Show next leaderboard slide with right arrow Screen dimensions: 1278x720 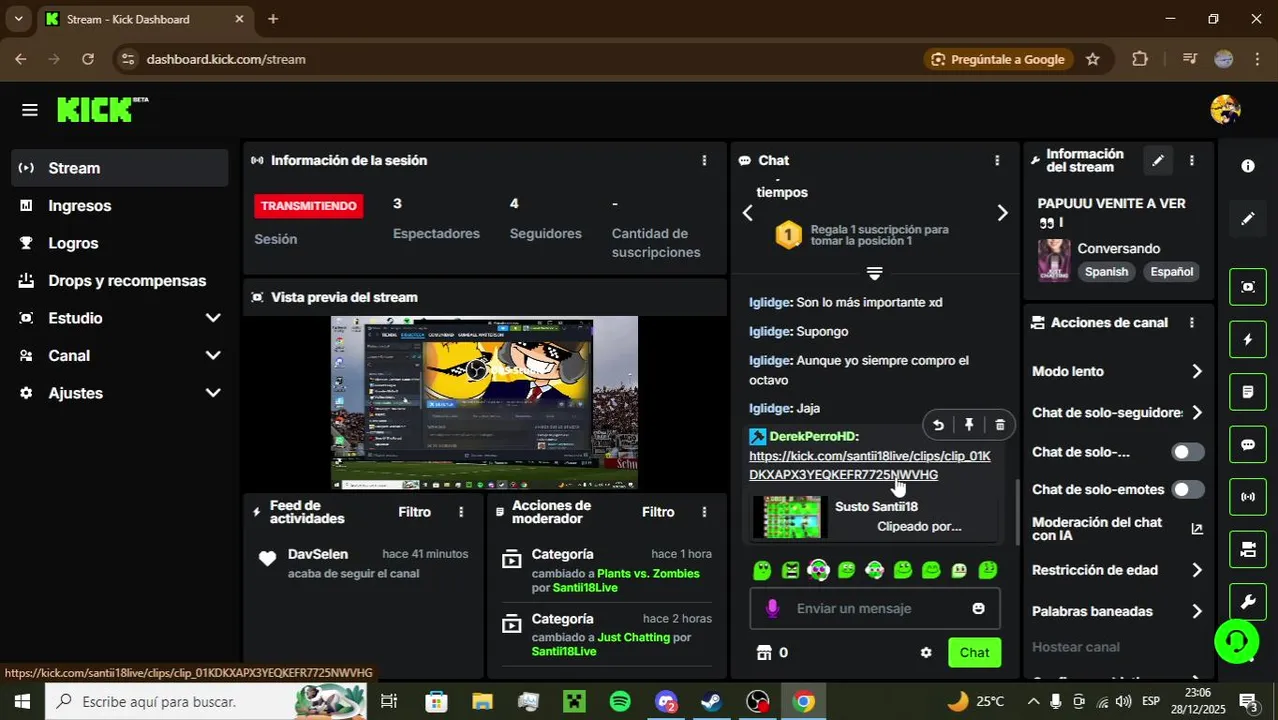[x=1002, y=212]
